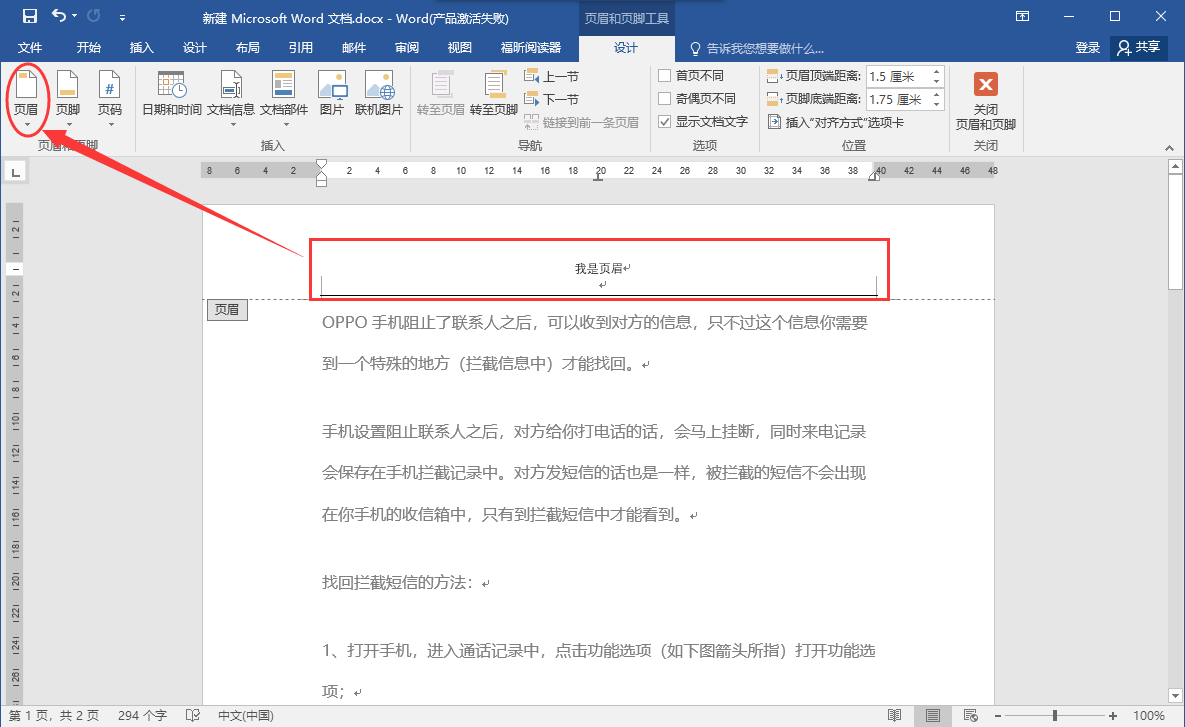Expand the 页码 (page number) dropdown
Image resolution: width=1185 pixels, height=727 pixels.
click(x=110, y=98)
